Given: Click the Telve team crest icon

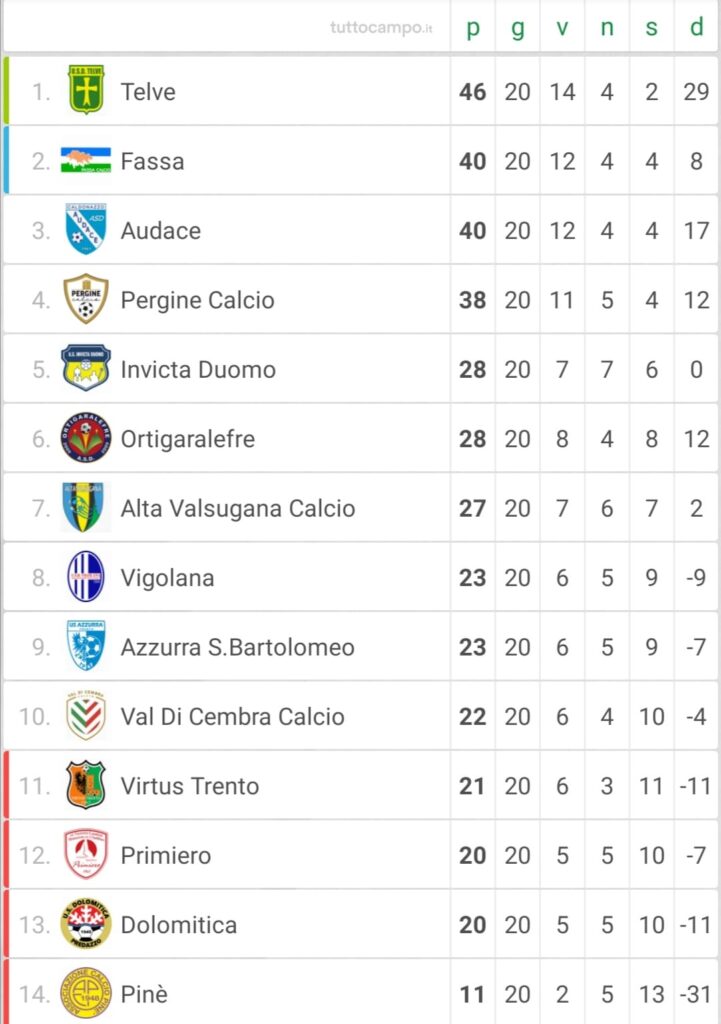Looking at the screenshot, I should point(86,89).
